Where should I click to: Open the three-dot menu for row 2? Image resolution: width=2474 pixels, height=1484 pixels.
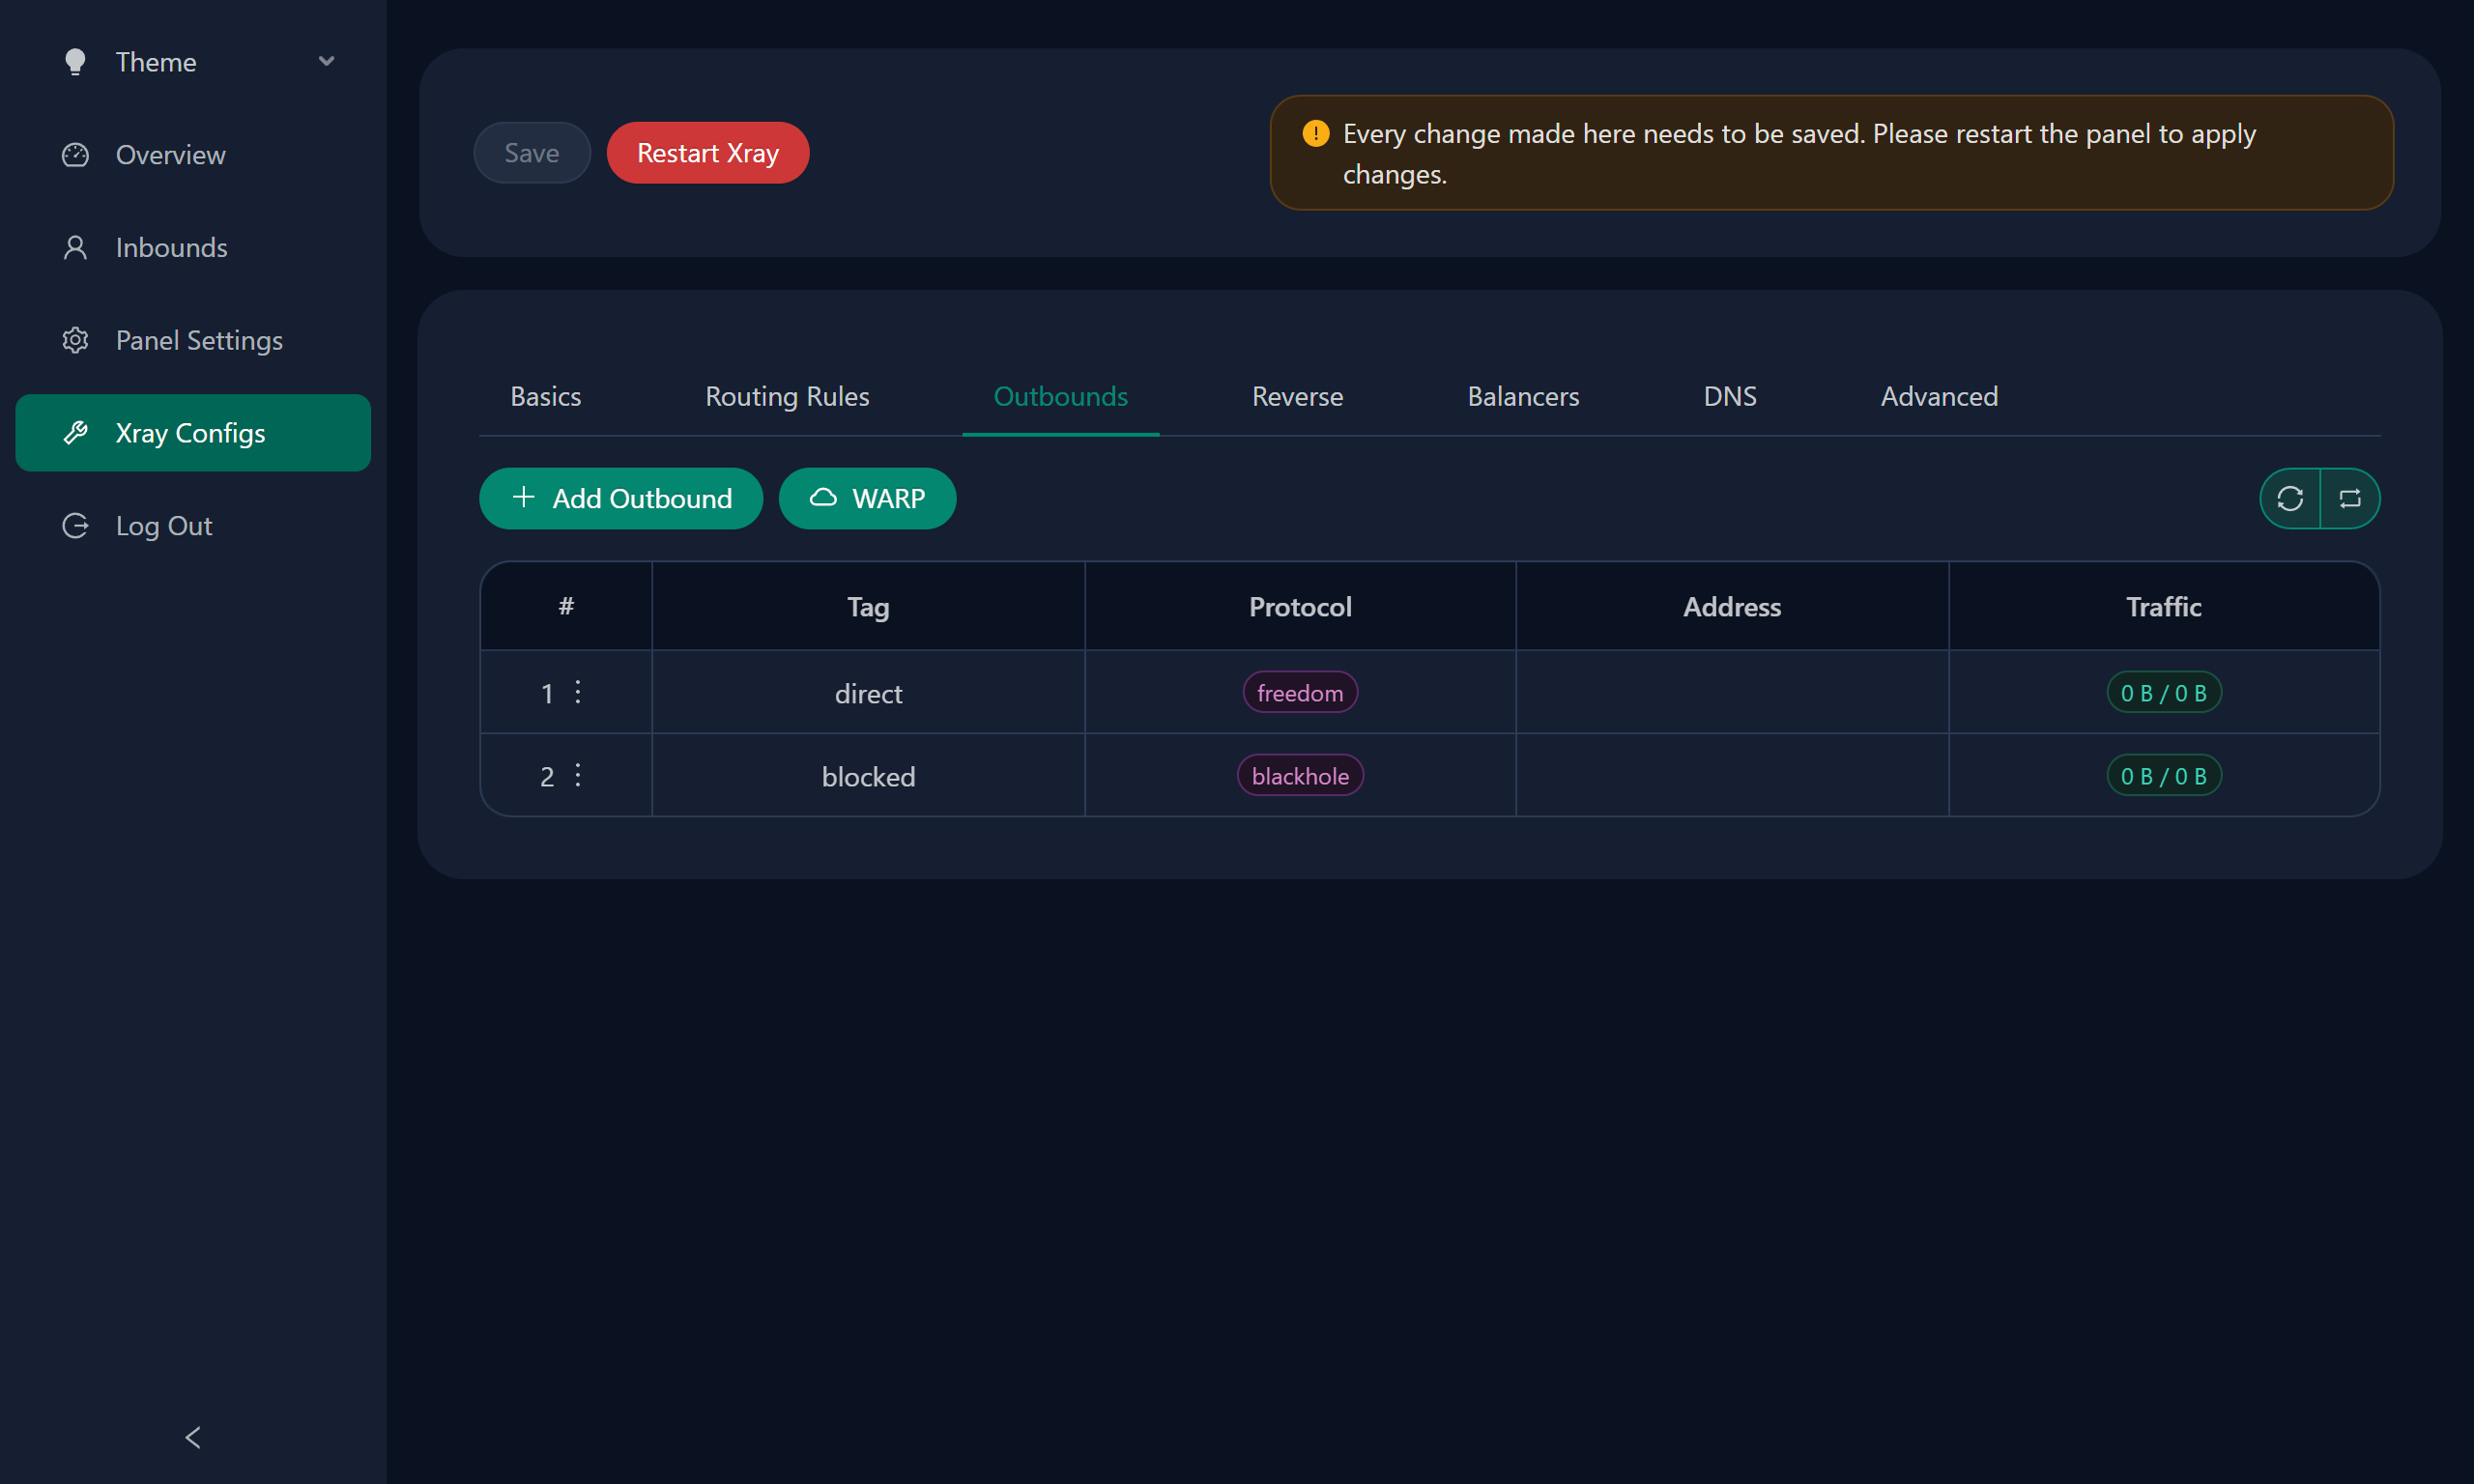(x=578, y=775)
